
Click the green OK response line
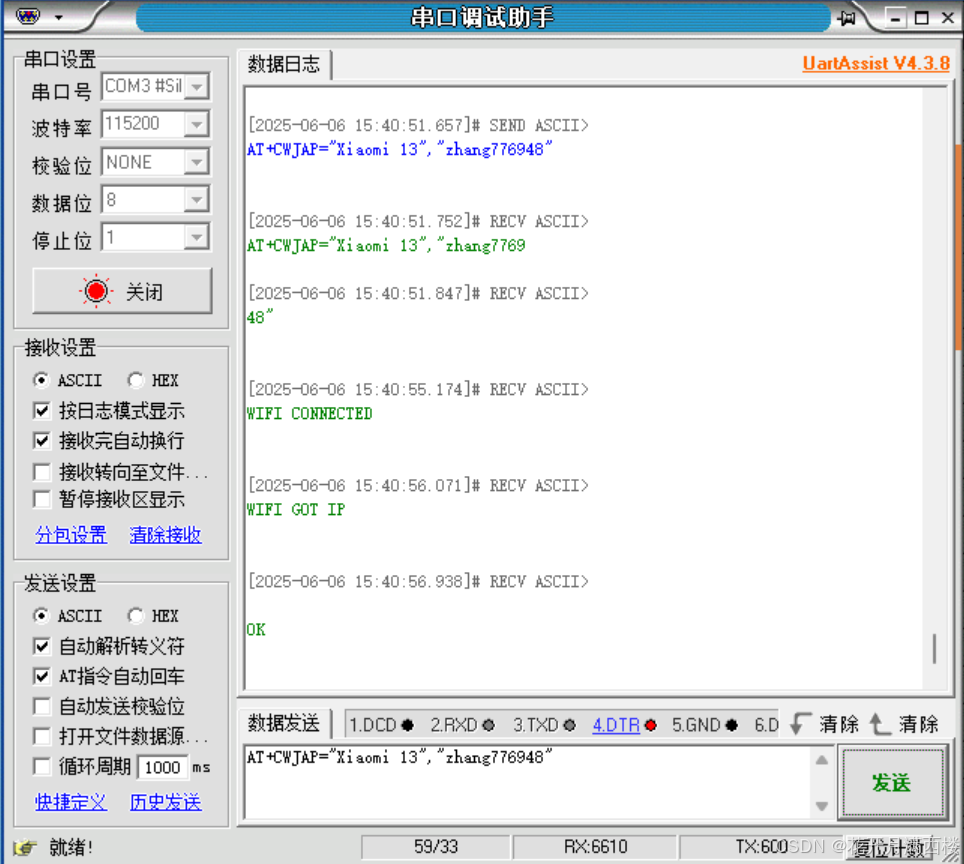(x=256, y=630)
